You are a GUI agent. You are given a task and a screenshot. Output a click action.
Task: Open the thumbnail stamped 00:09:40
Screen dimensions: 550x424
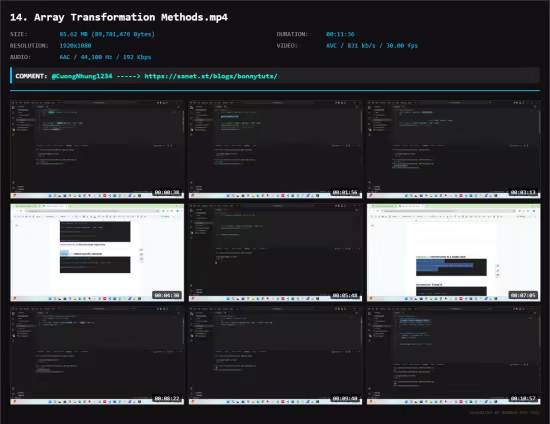275,356
